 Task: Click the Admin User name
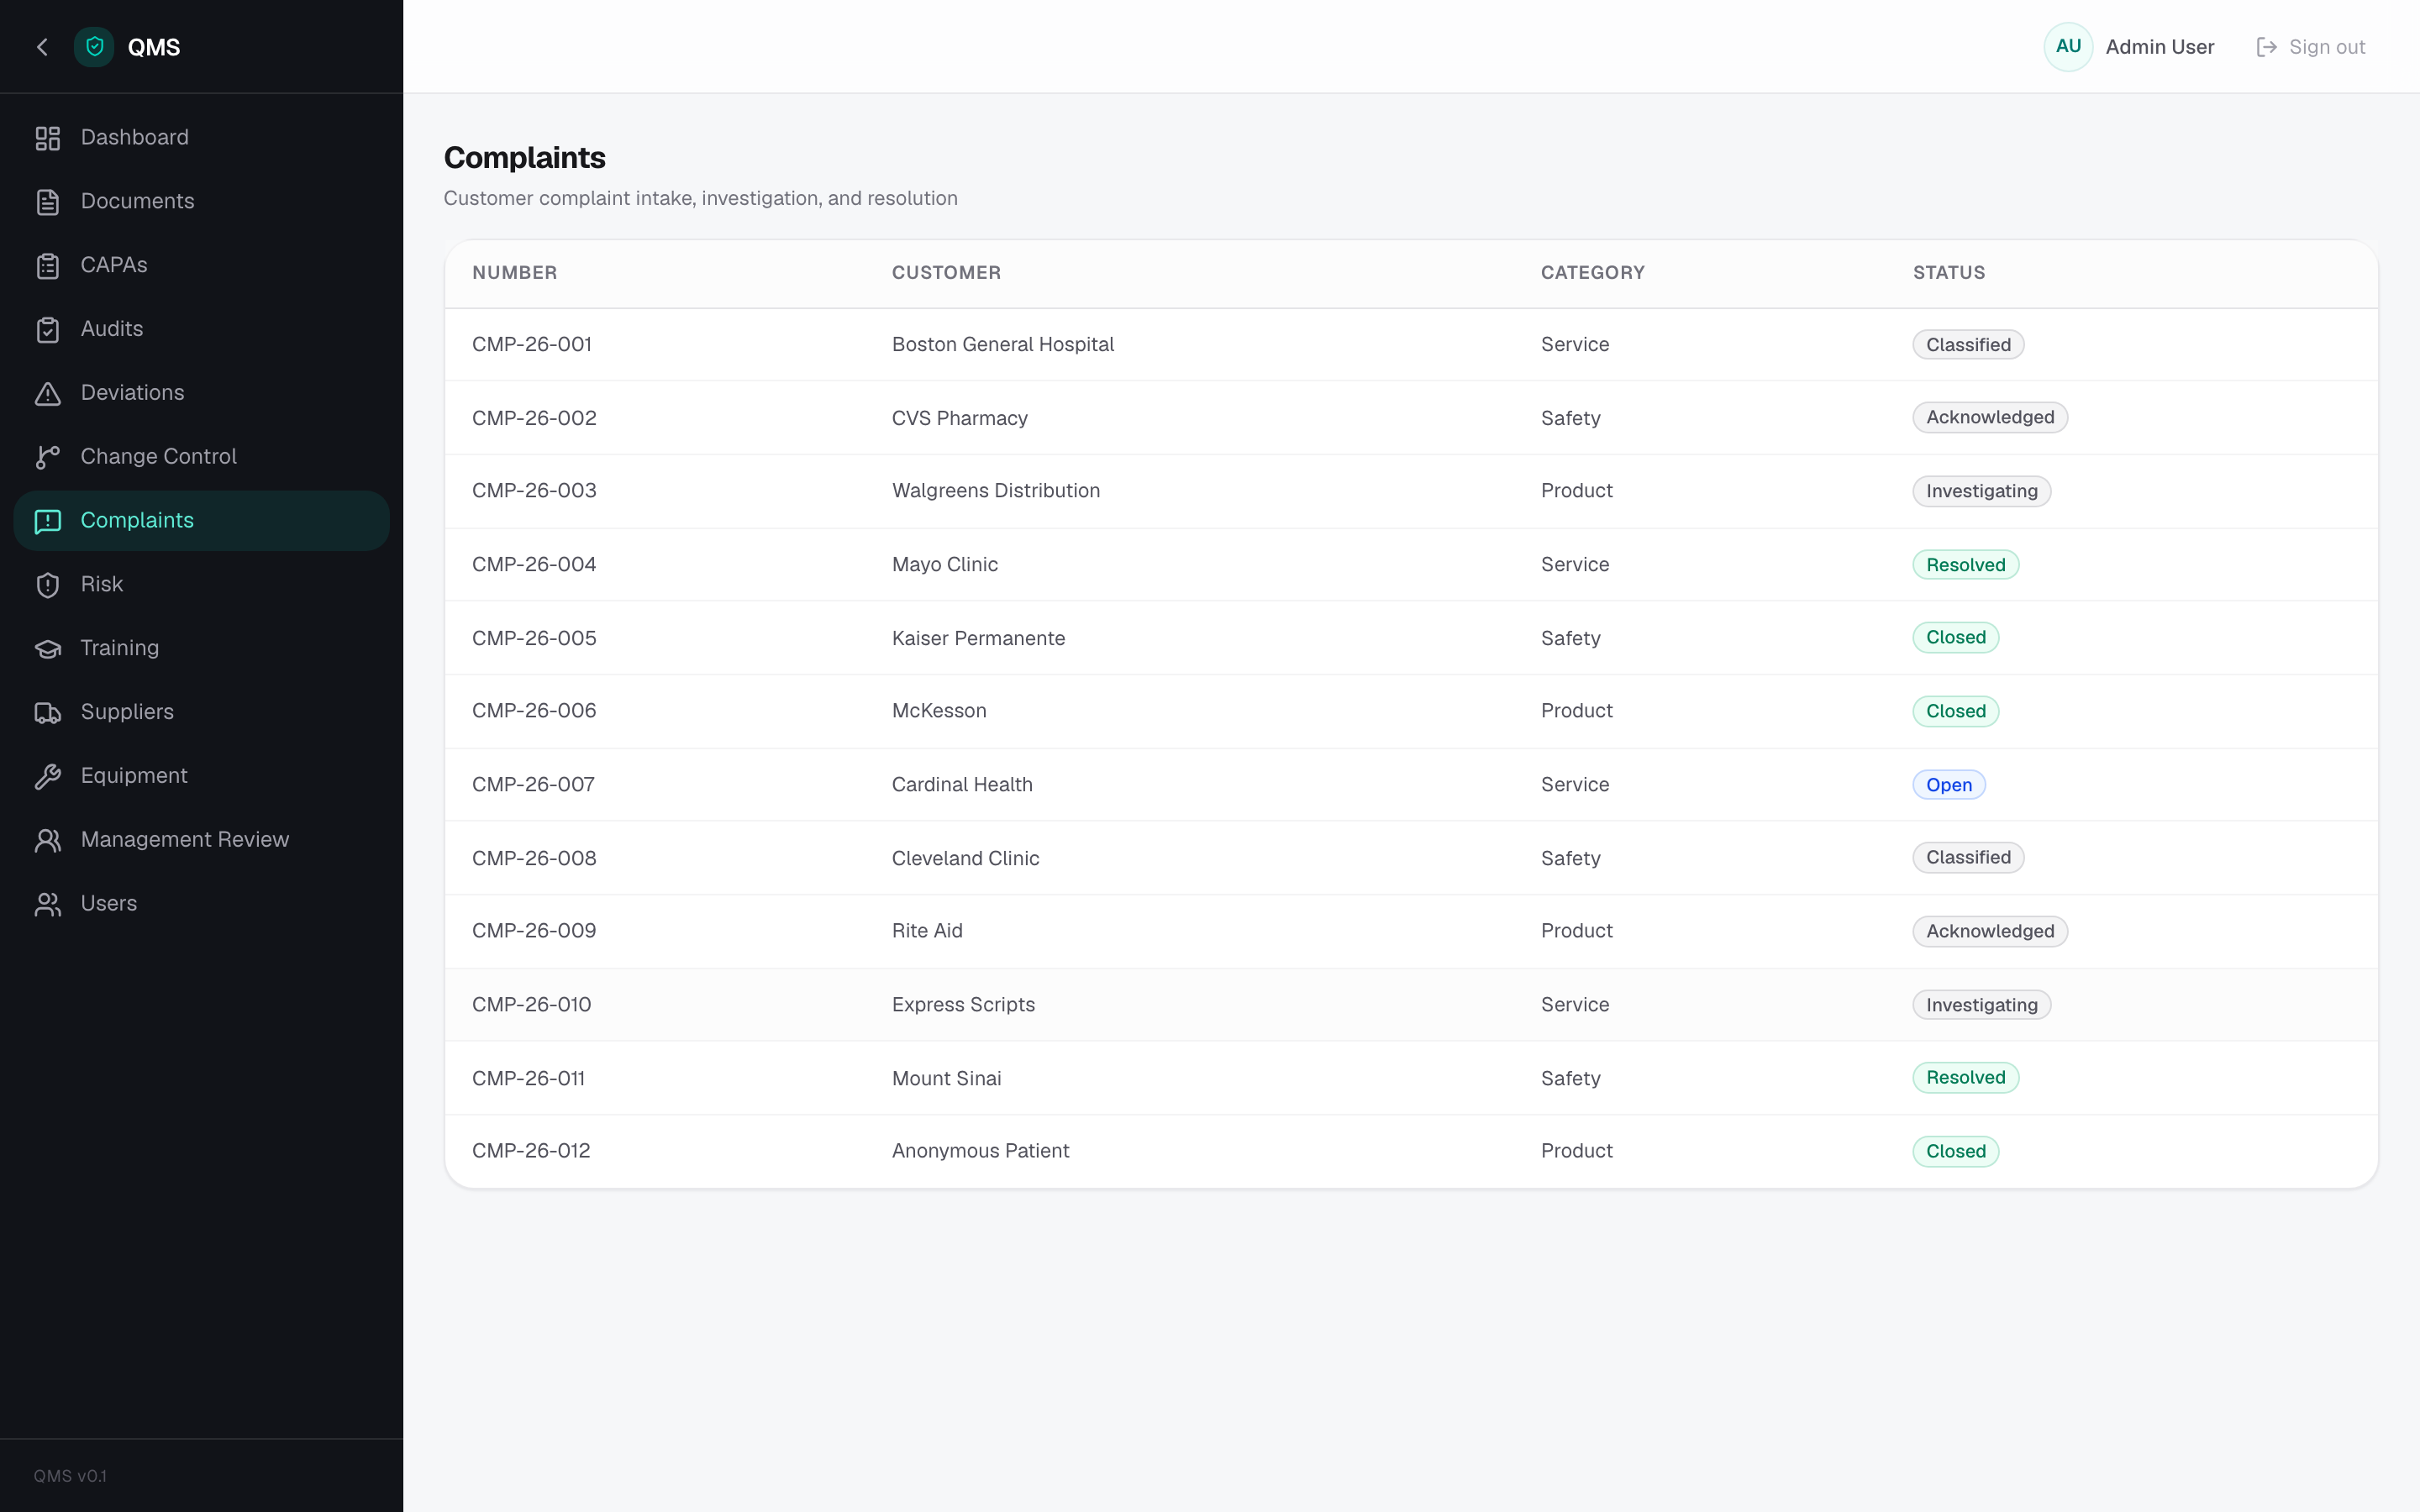click(x=2159, y=47)
